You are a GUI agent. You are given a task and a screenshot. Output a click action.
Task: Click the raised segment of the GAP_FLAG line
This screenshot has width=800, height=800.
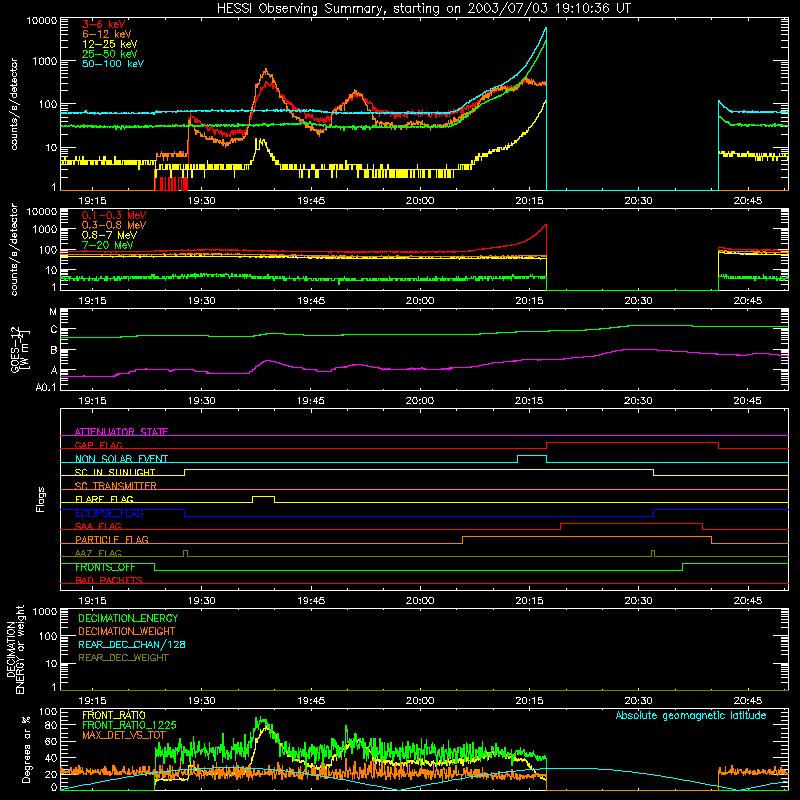pos(633,443)
